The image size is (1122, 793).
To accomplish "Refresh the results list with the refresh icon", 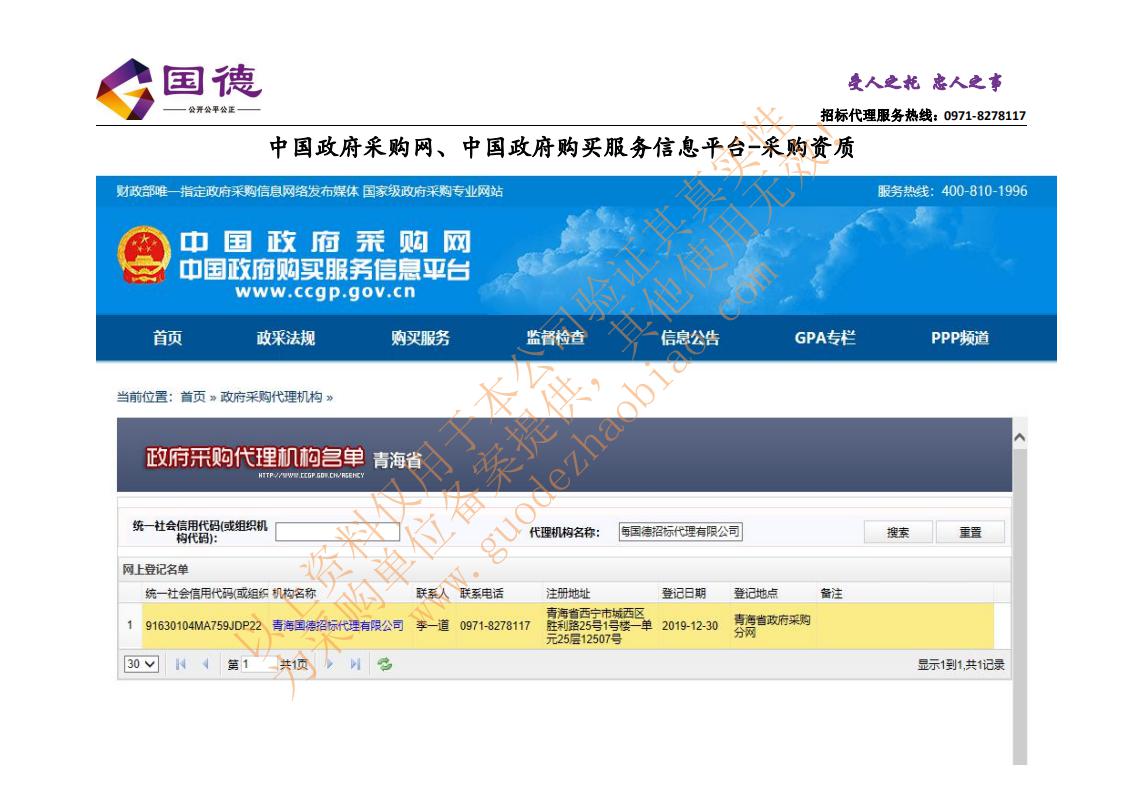I will pyautogui.click(x=384, y=662).
